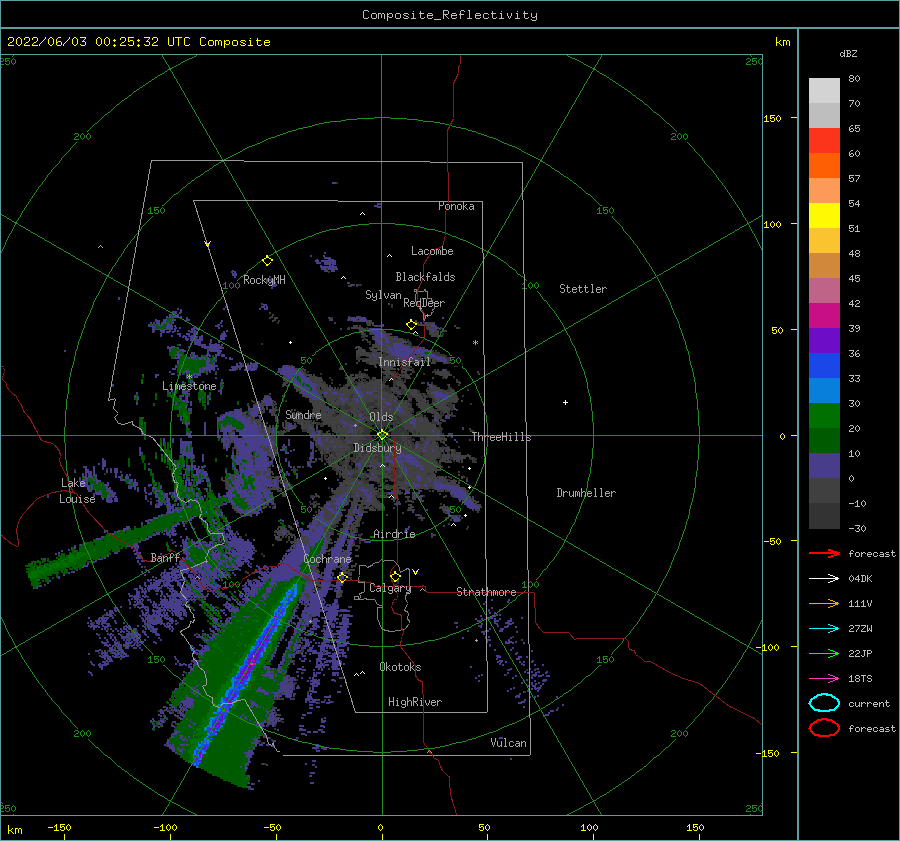Click the 100 tick on right axis
900x841 pixels.
pyautogui.click(x=772, y=224)
